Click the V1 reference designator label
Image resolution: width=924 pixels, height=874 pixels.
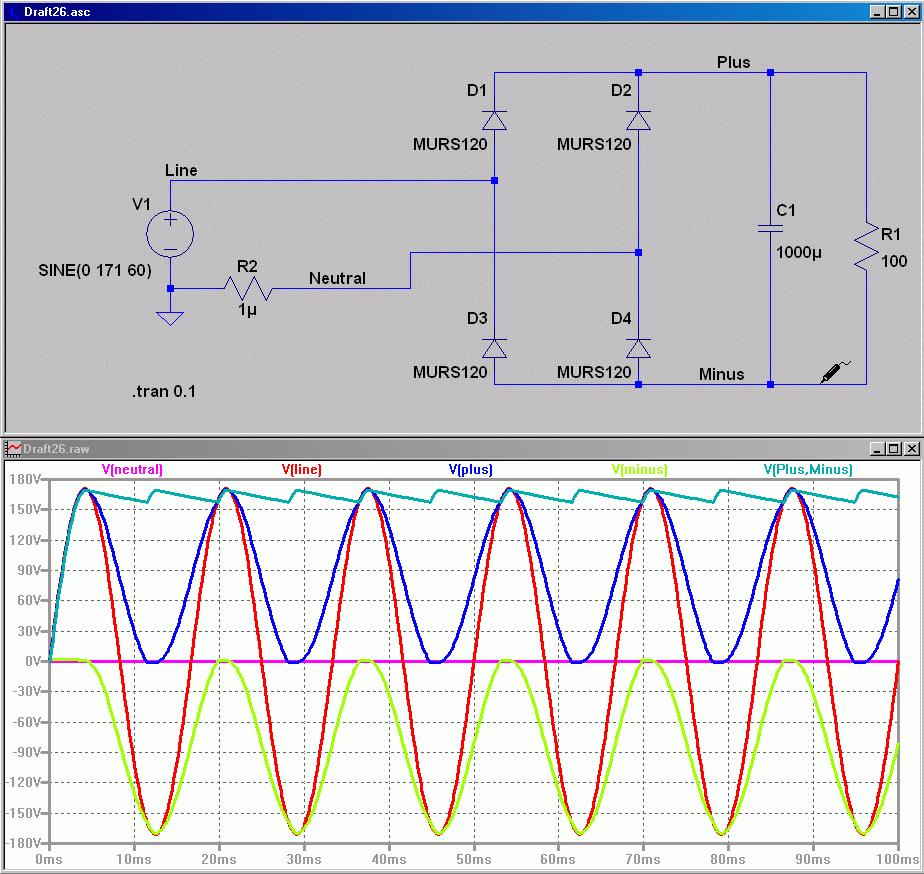pos(141,205)
